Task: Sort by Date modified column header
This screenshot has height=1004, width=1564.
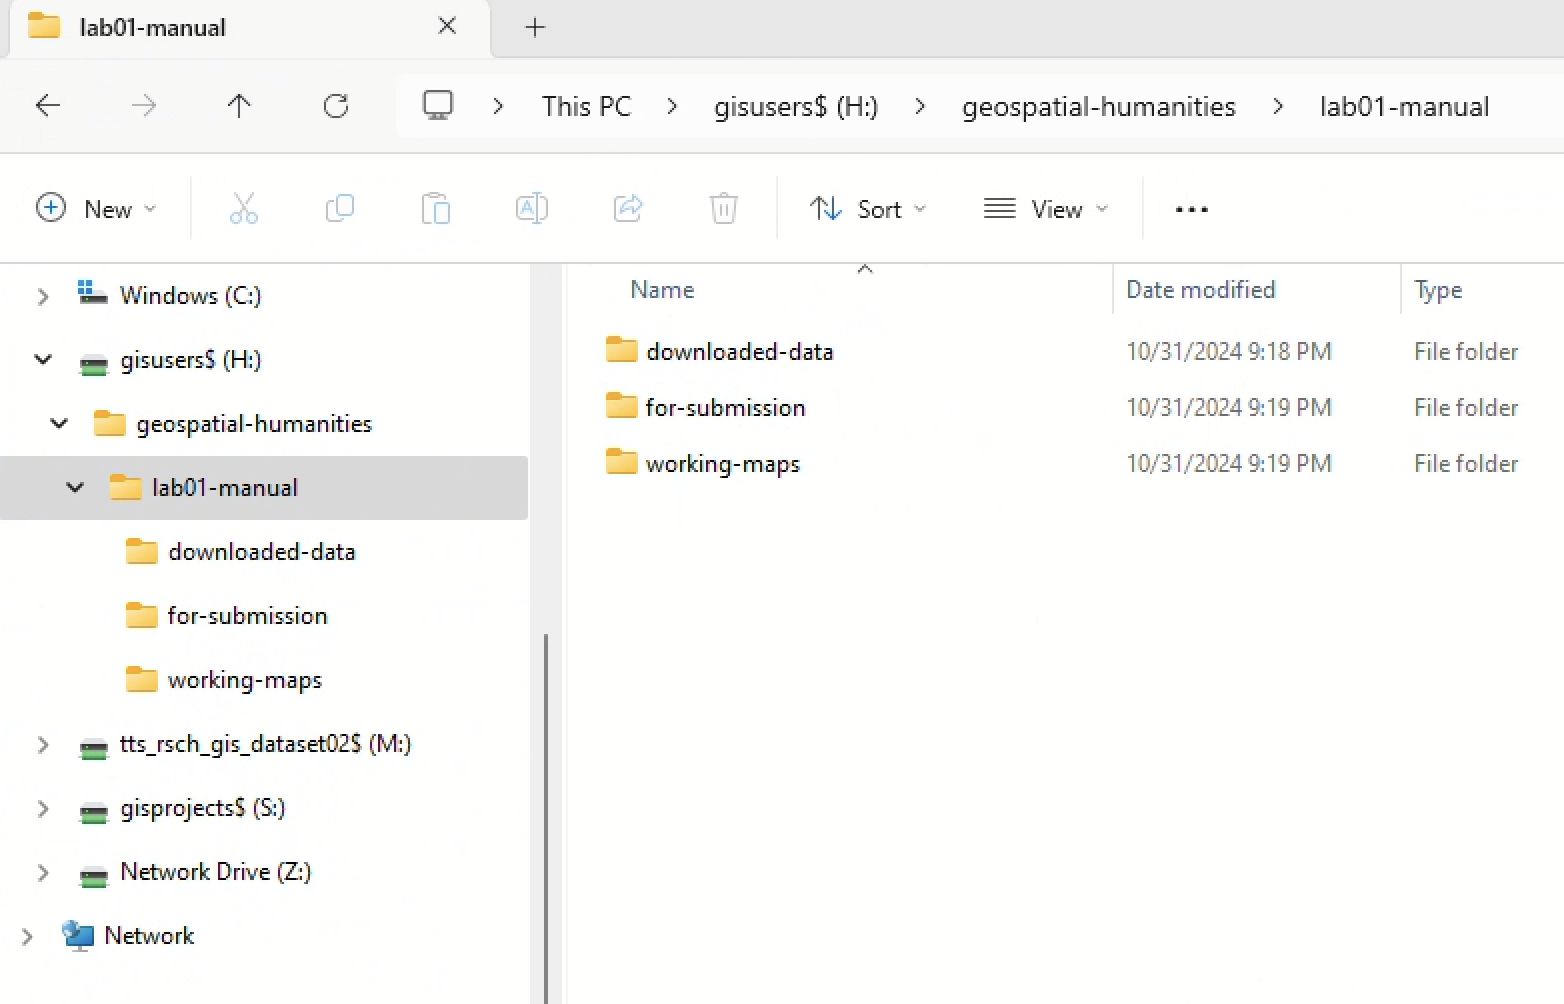Action: click(x=1200, y=289)
